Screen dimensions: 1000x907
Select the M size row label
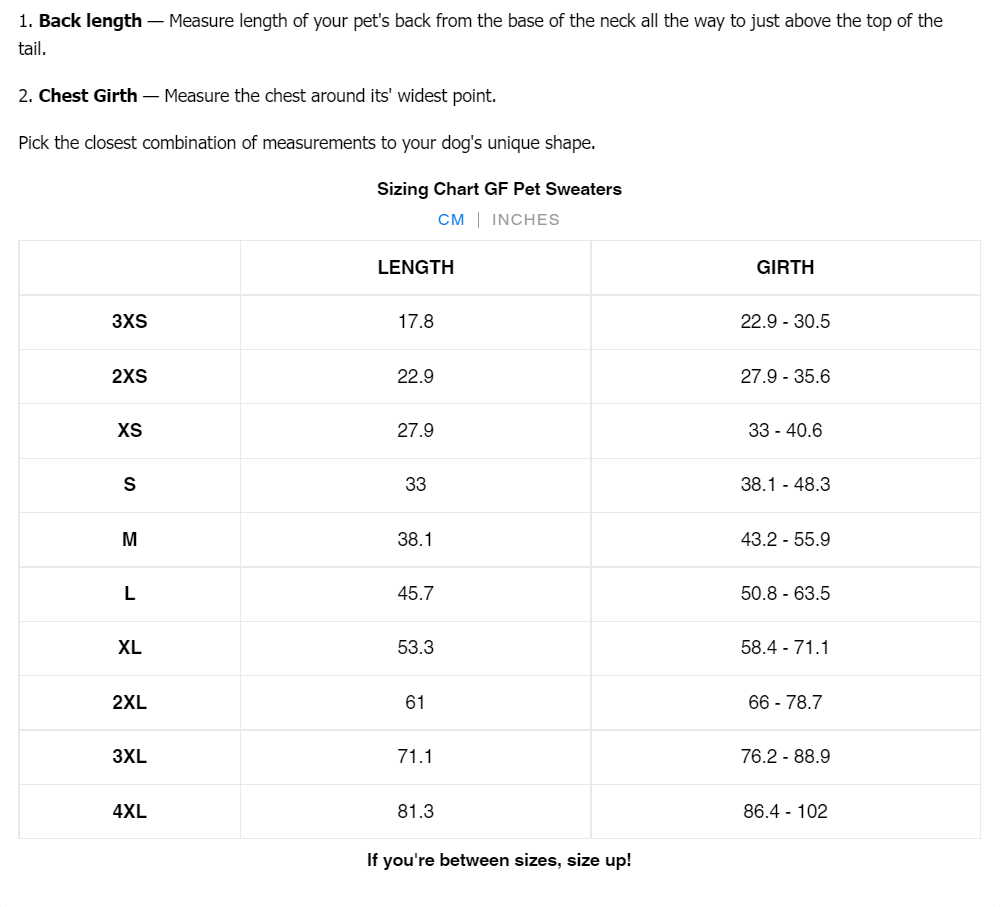click(130, 540)
